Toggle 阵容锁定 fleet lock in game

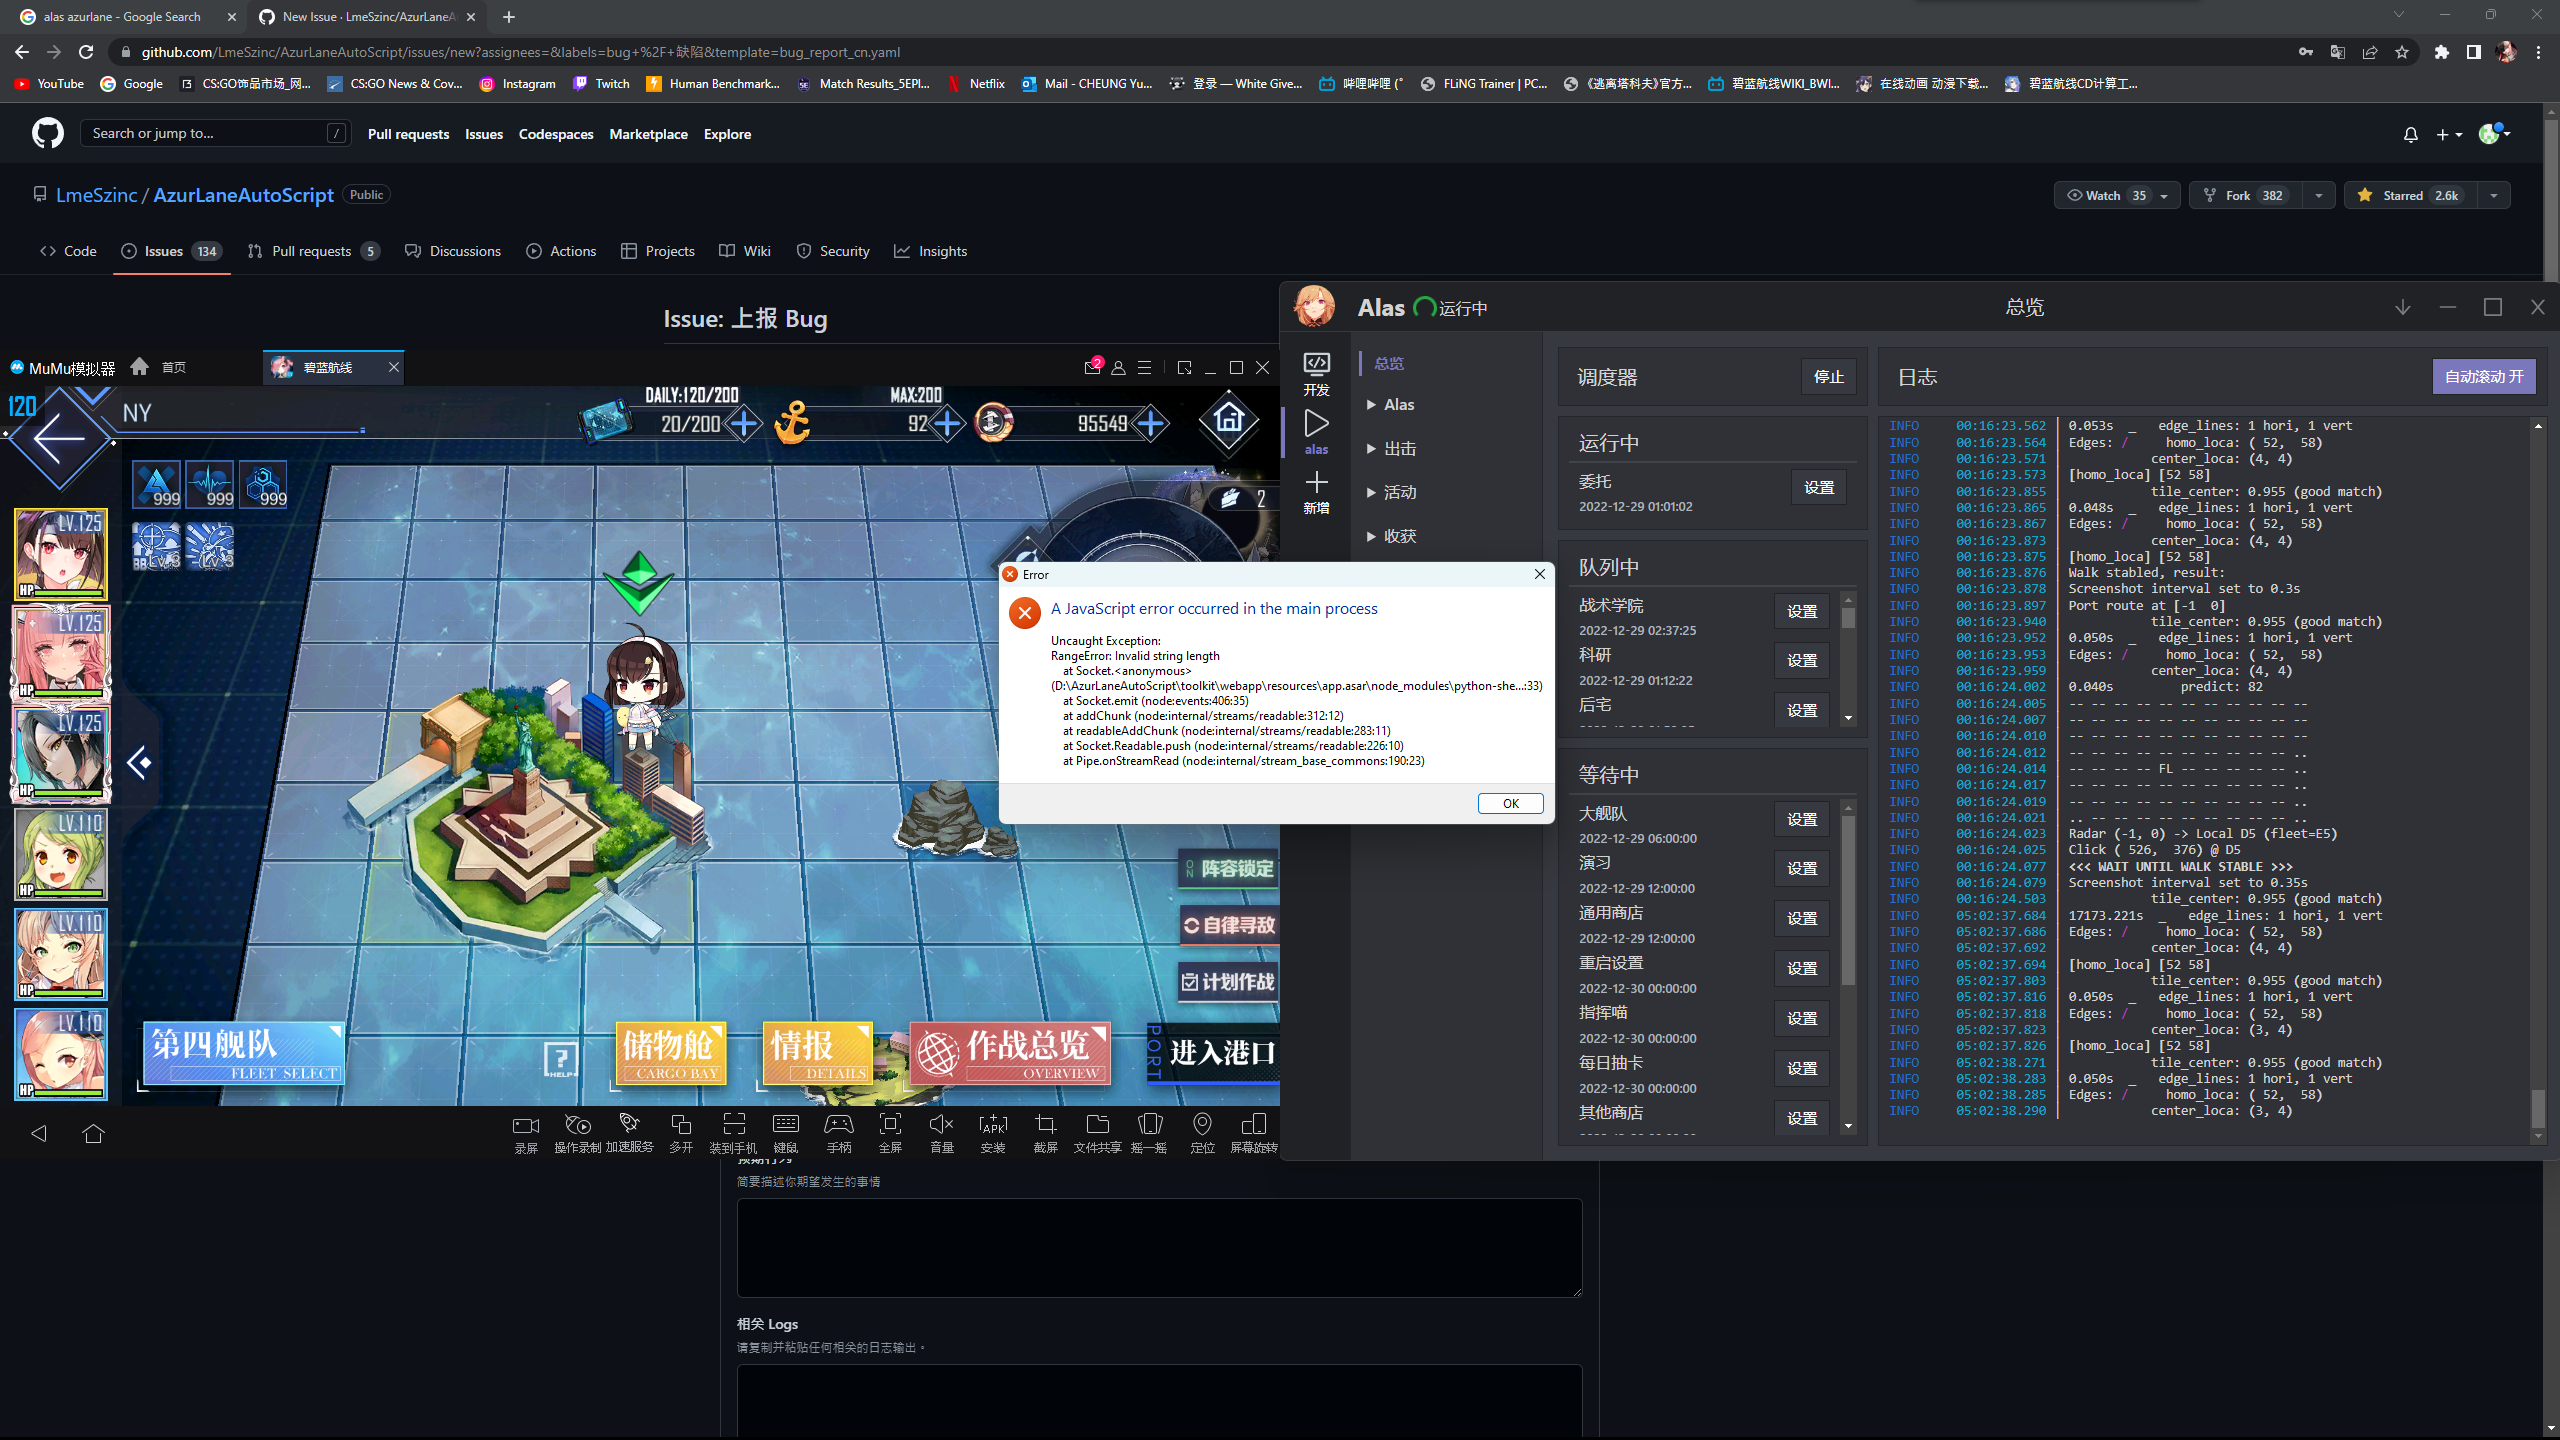(1230, 869)
